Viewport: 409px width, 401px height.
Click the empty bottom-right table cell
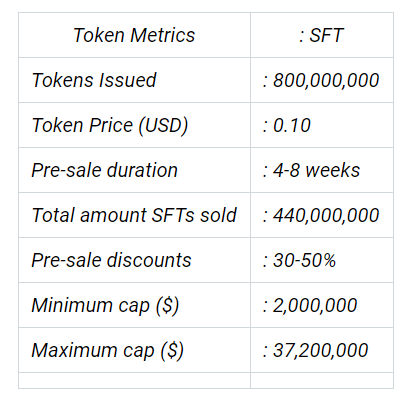point(322,380)
